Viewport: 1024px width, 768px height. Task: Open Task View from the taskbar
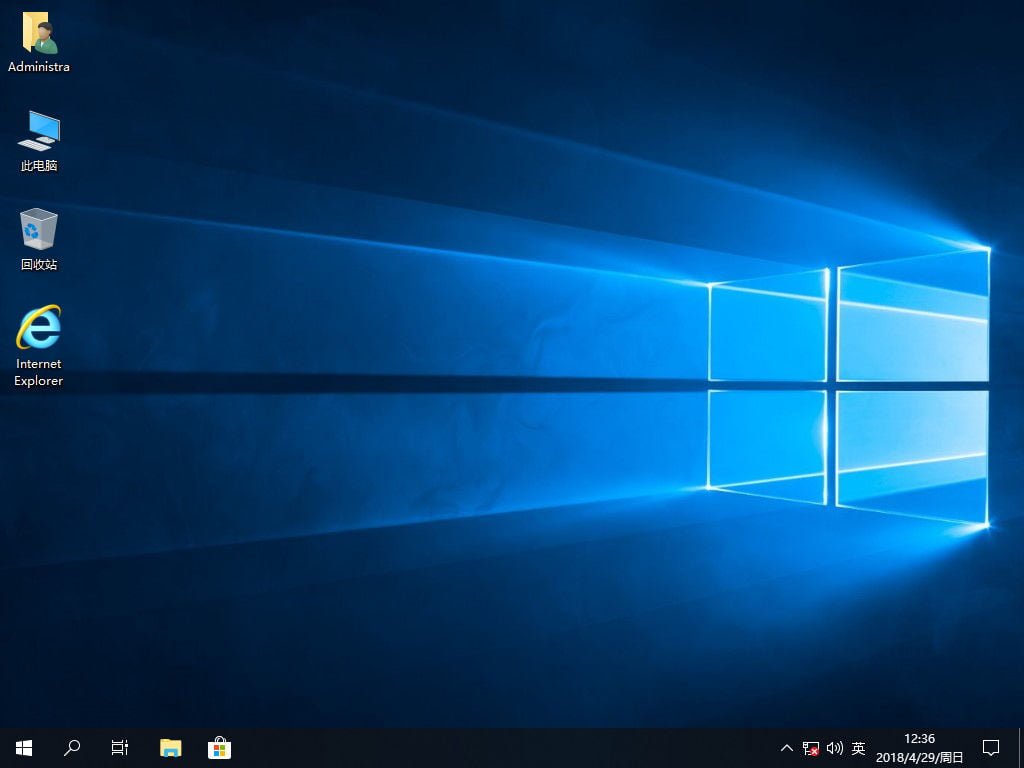pyautogui.click(x=120, y=747)
